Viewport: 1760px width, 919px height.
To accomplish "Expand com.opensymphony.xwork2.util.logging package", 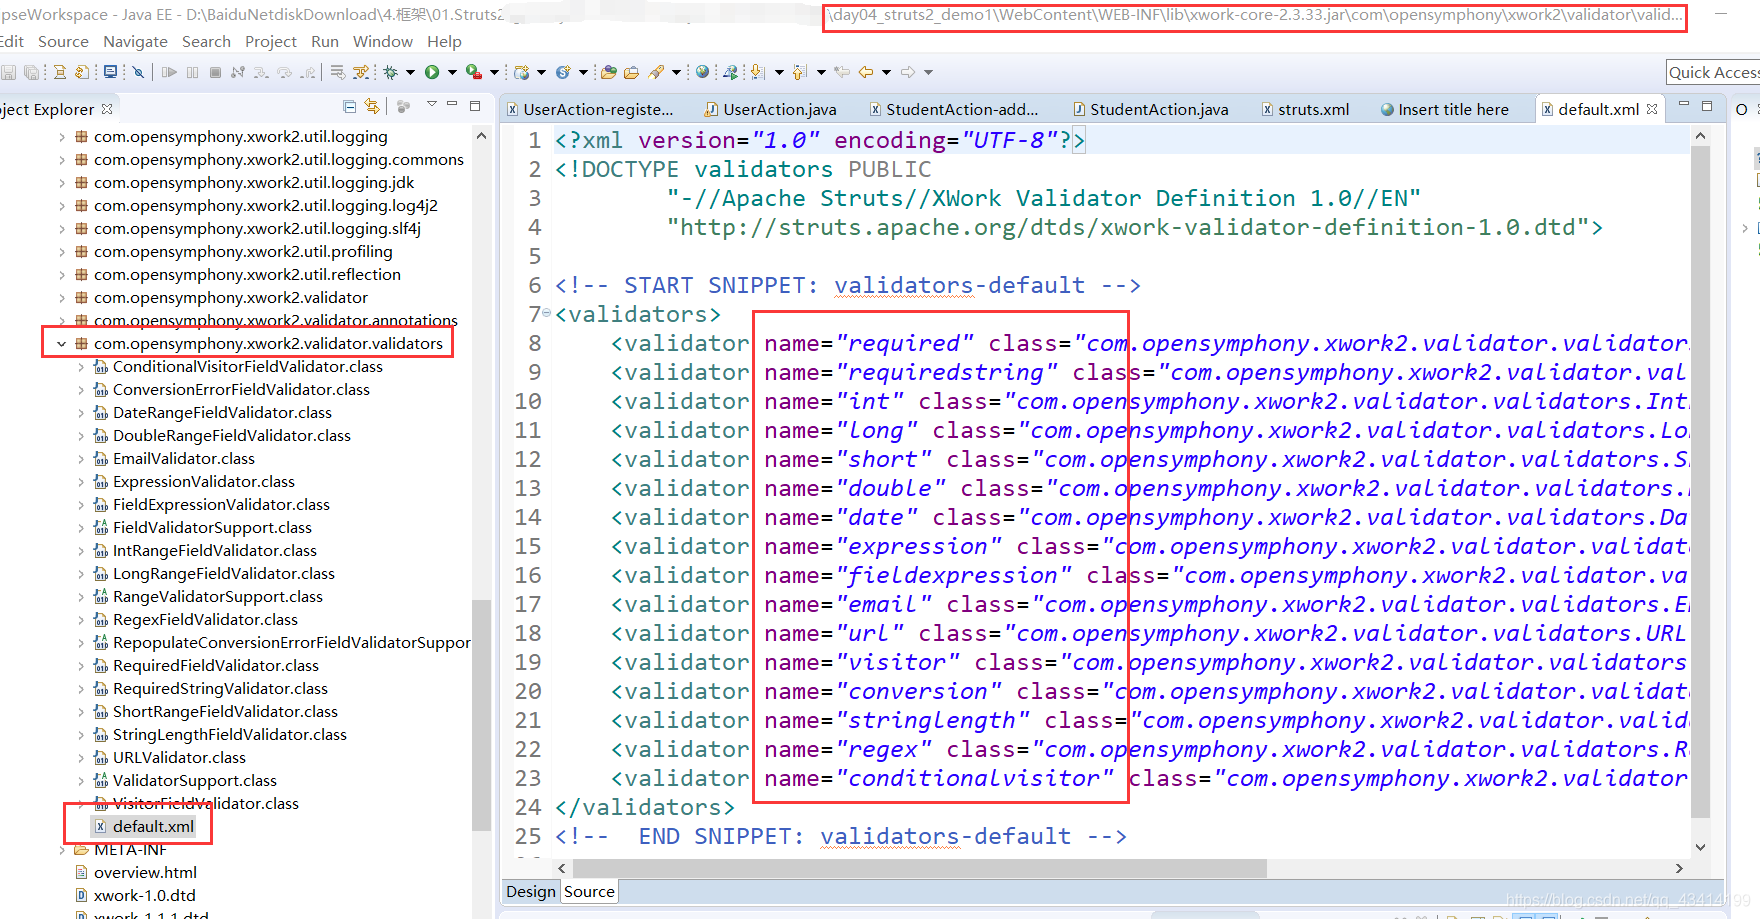I will (62, 136).
